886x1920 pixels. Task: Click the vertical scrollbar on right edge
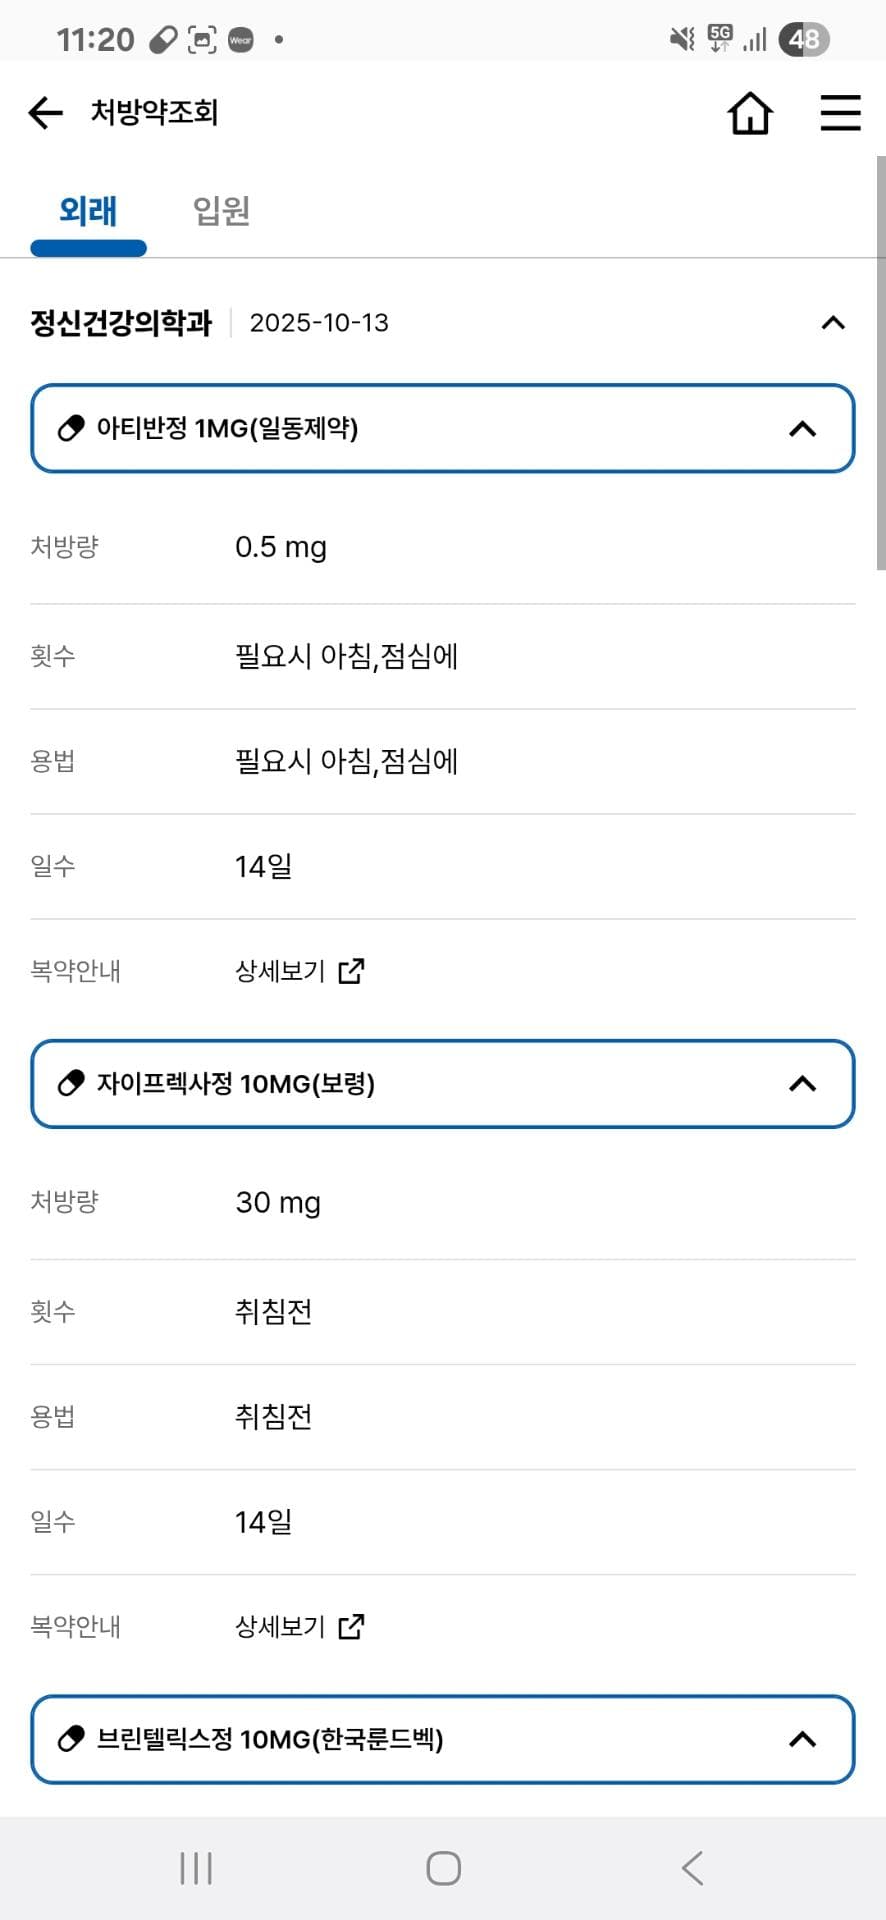click(880, 362)
